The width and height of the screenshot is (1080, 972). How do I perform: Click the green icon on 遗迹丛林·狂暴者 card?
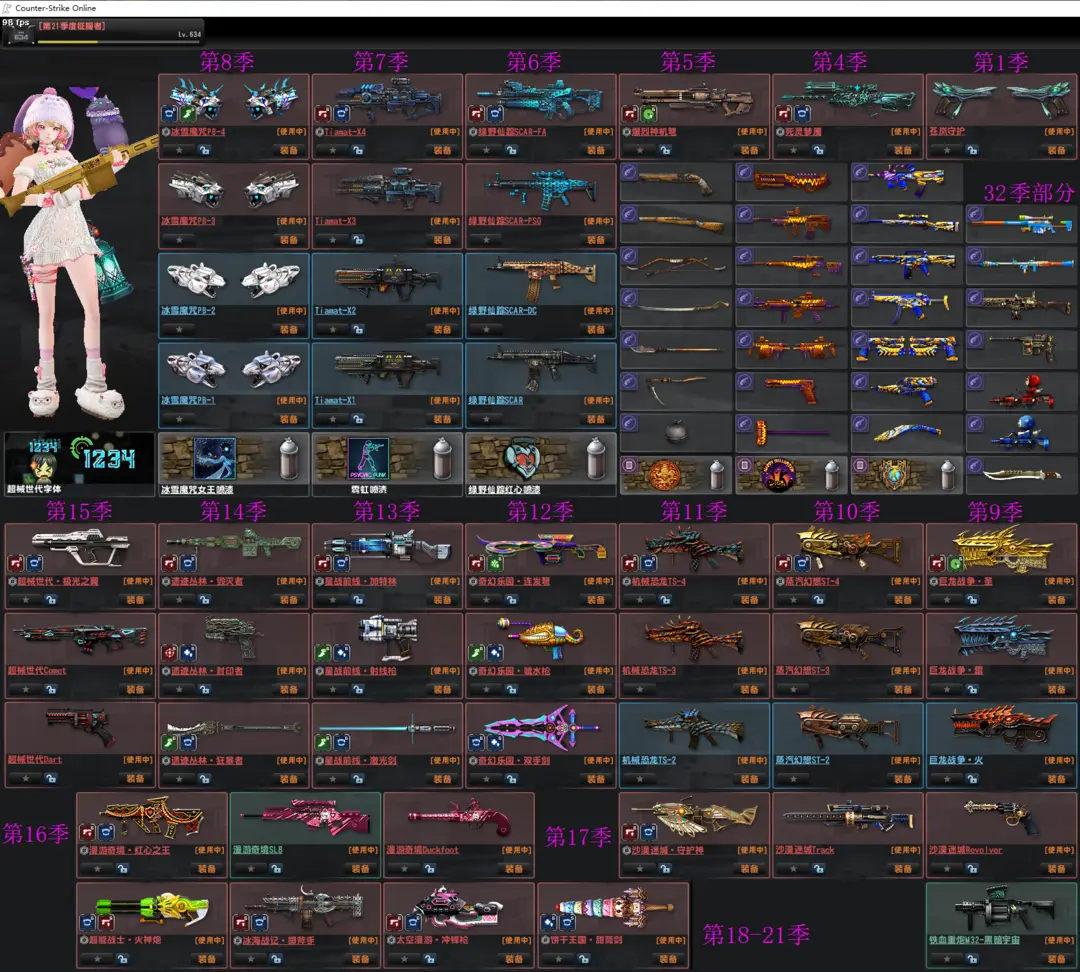tap(169, 742)
